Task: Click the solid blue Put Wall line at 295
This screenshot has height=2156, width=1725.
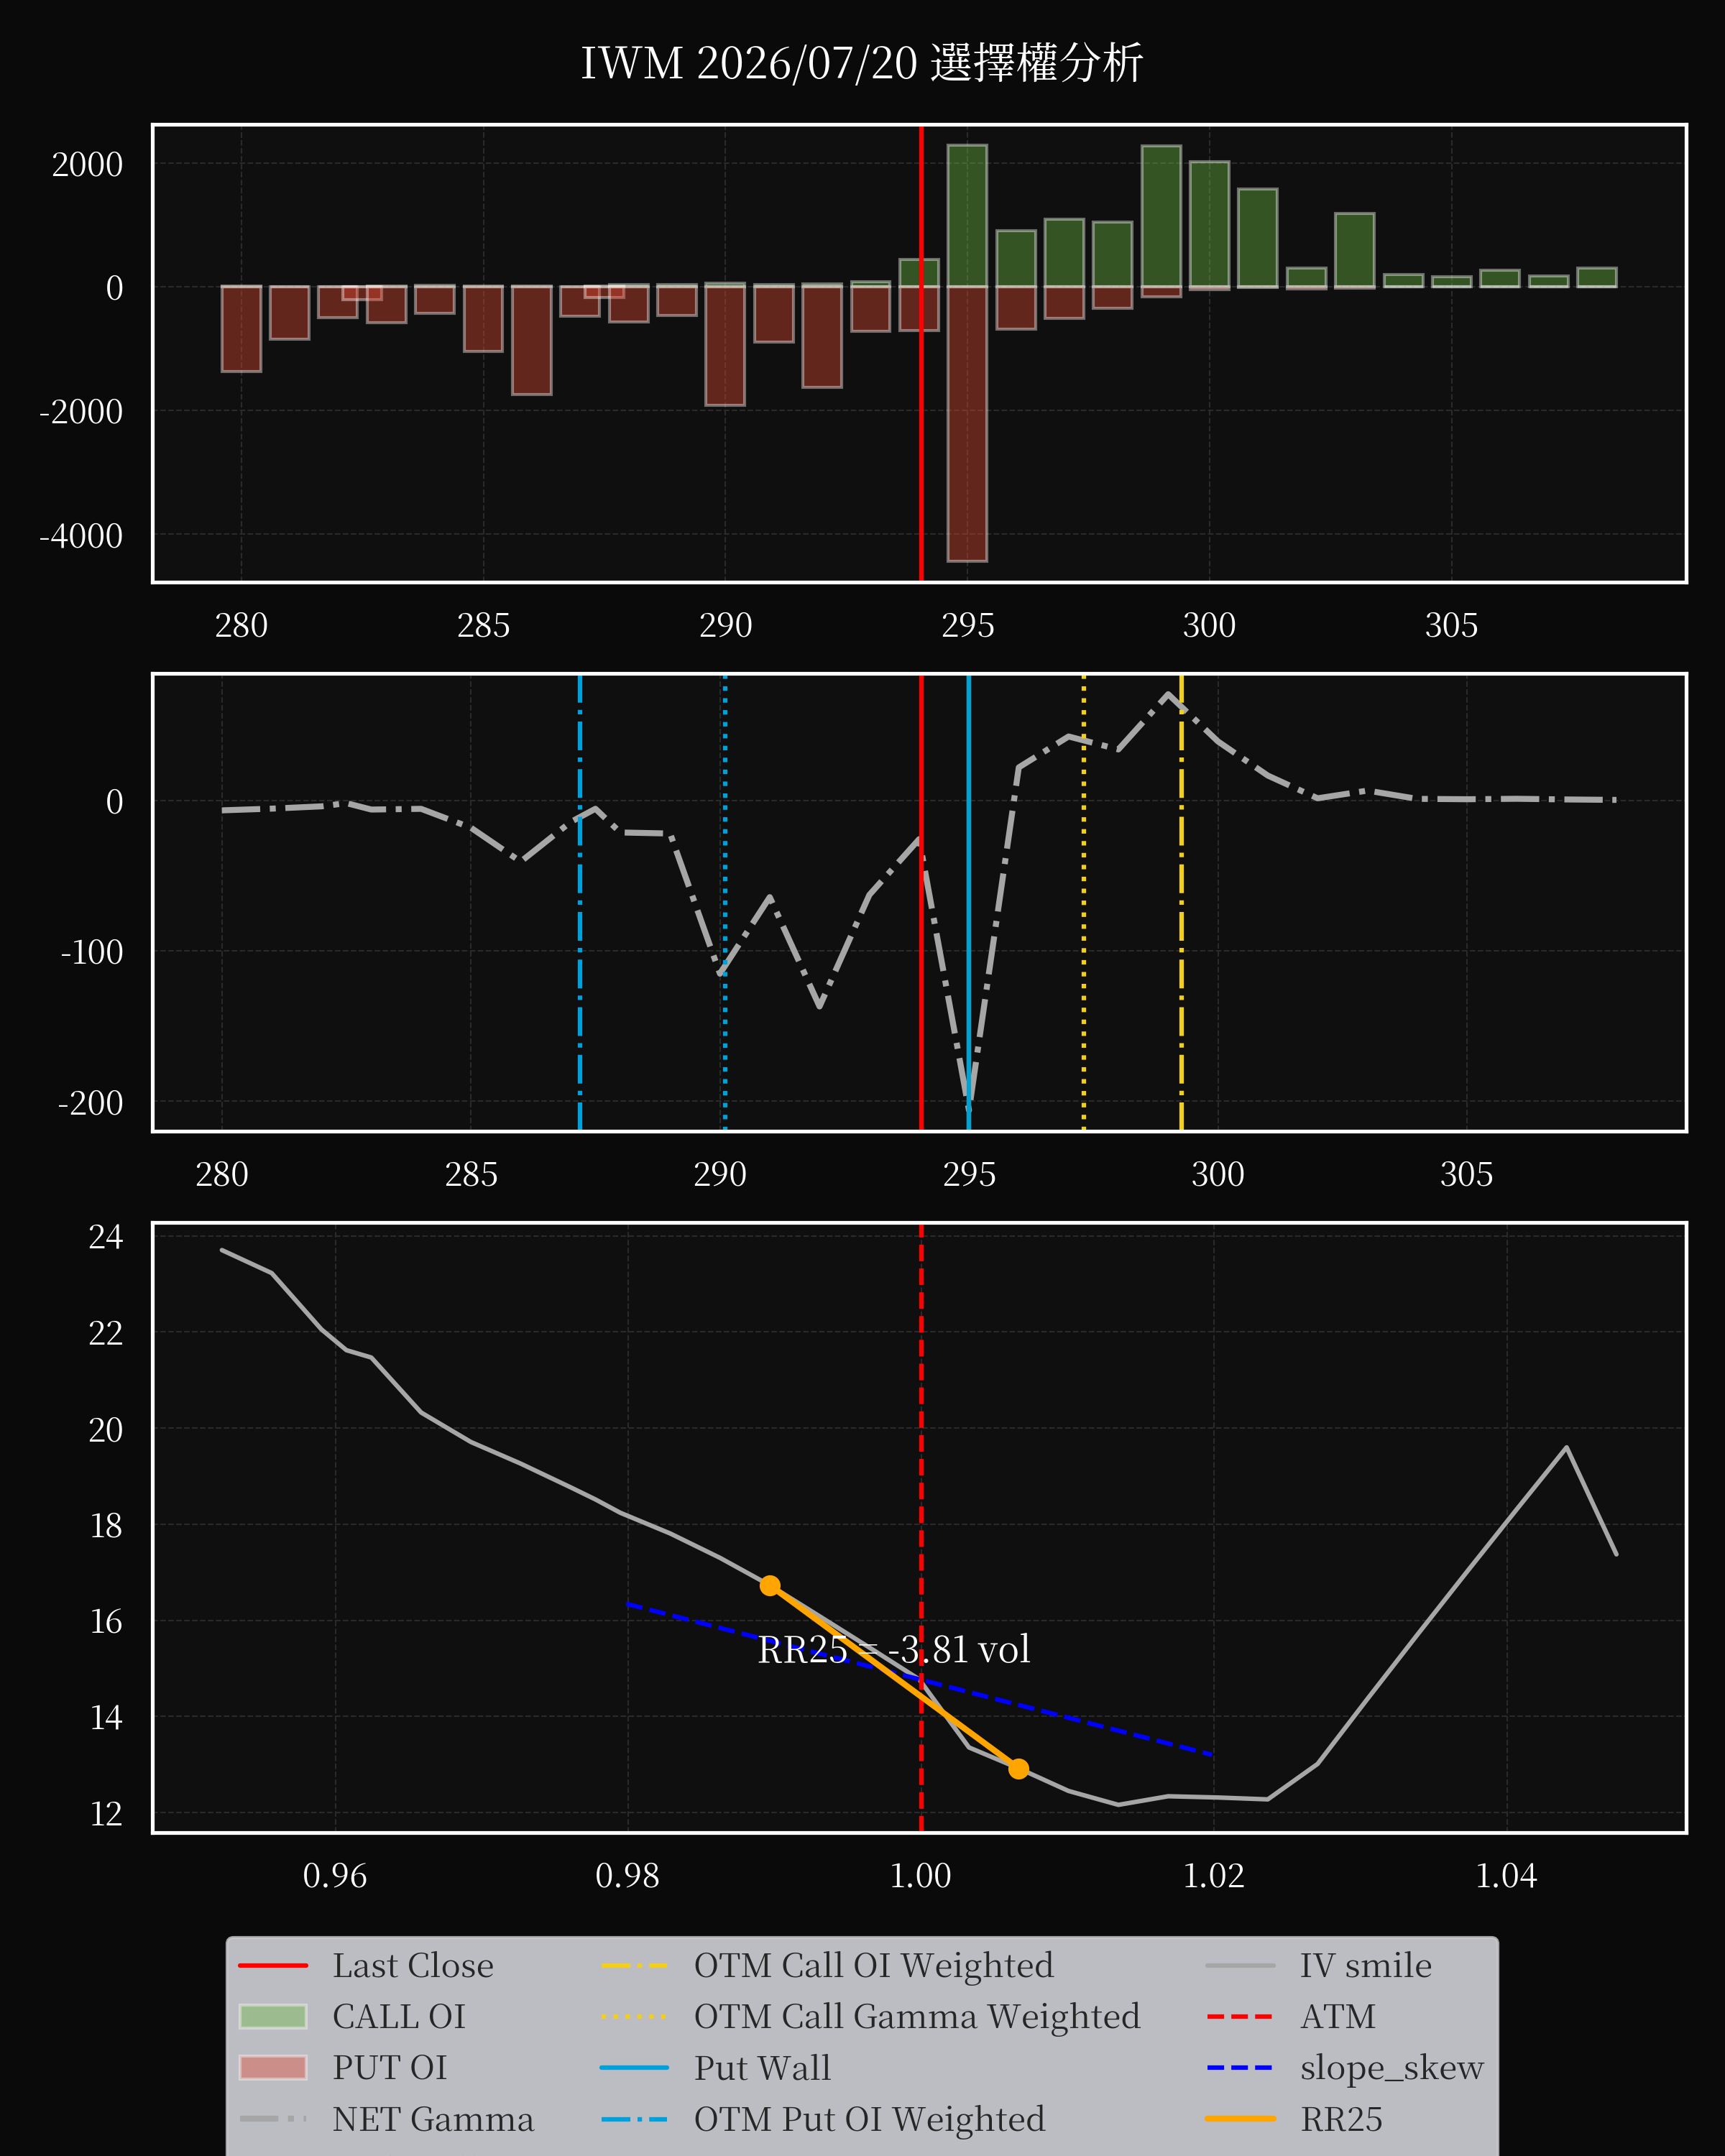Action: point(968,902)
